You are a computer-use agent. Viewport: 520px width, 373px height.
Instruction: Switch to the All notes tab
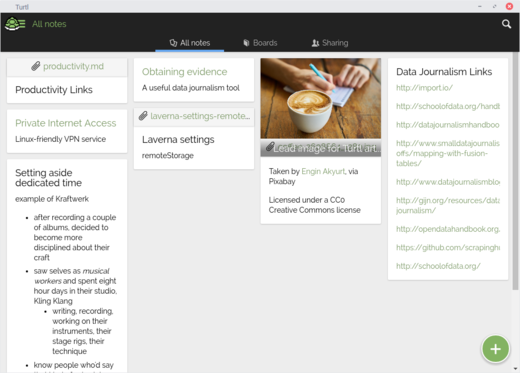[190, 43]
